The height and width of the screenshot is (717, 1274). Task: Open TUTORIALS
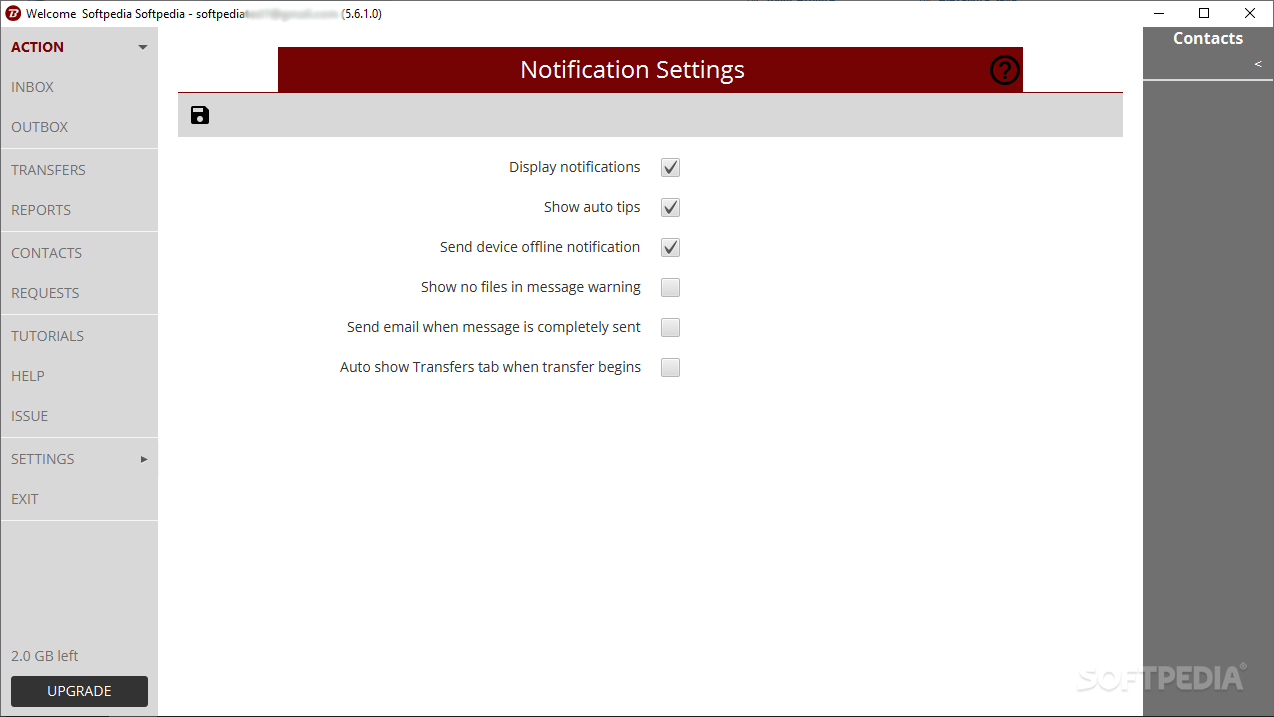coord(47,336)
